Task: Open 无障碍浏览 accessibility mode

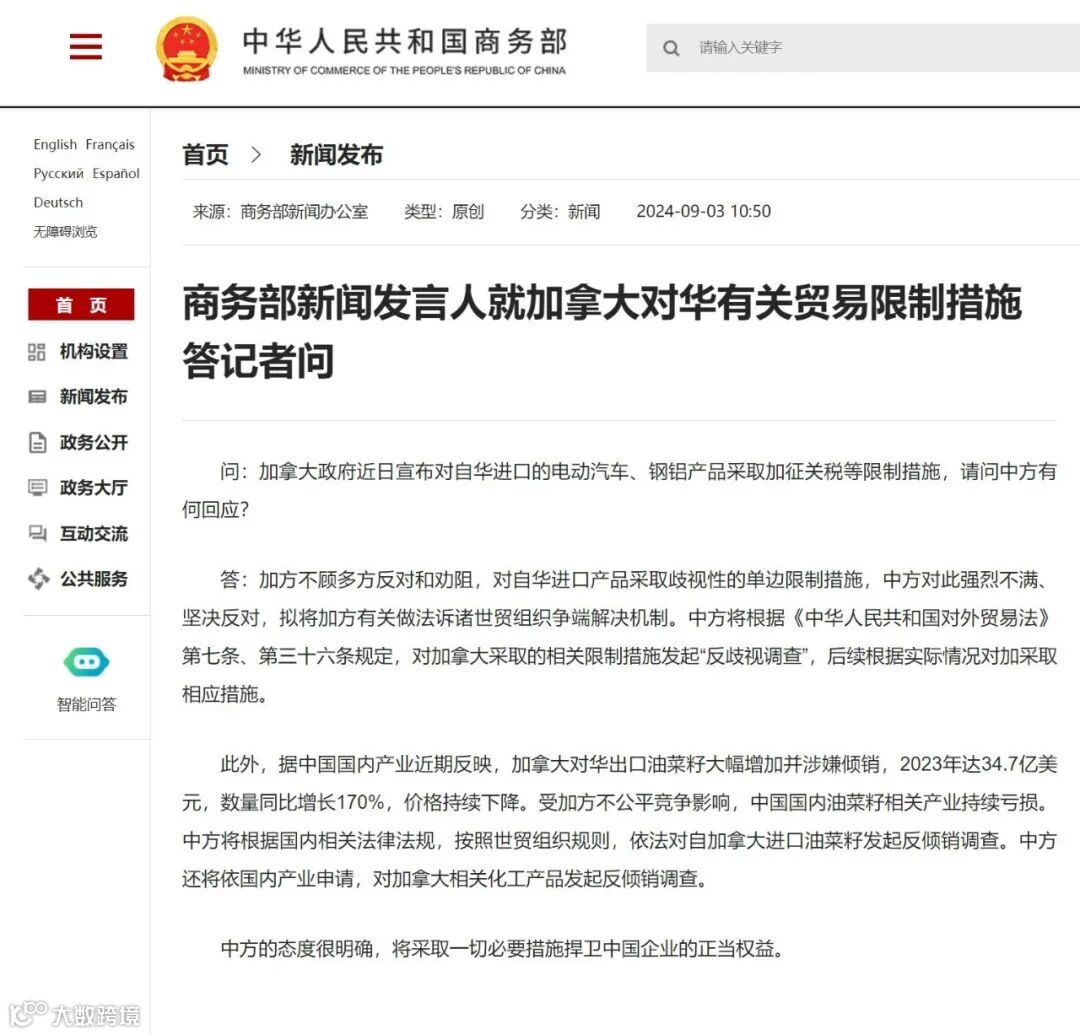Action: tap(65, 231)
